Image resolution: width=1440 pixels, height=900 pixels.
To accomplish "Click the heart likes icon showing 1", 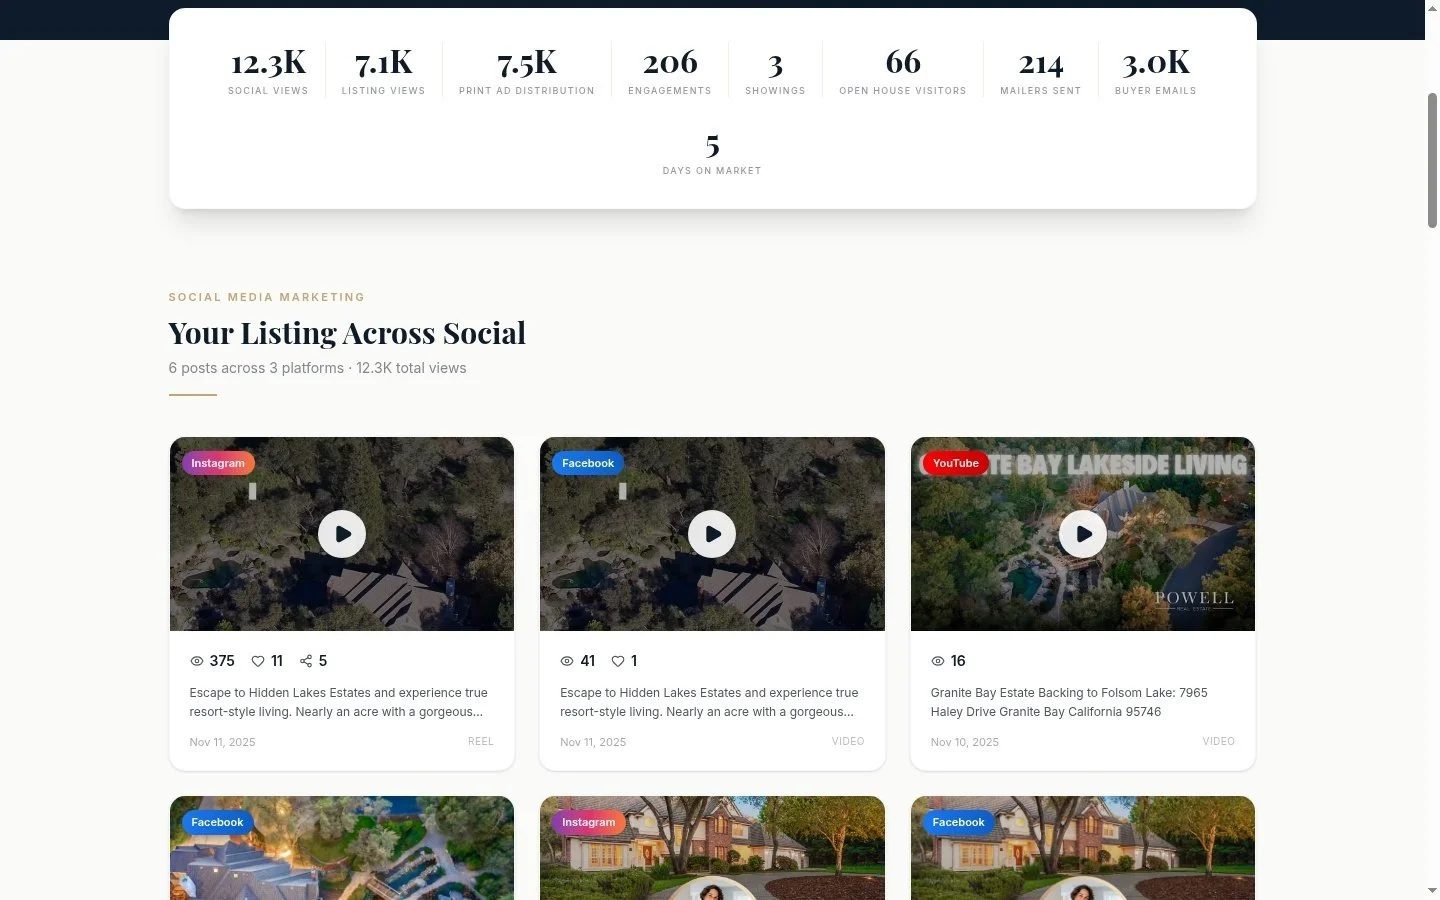I will click(x=618, y=661).
